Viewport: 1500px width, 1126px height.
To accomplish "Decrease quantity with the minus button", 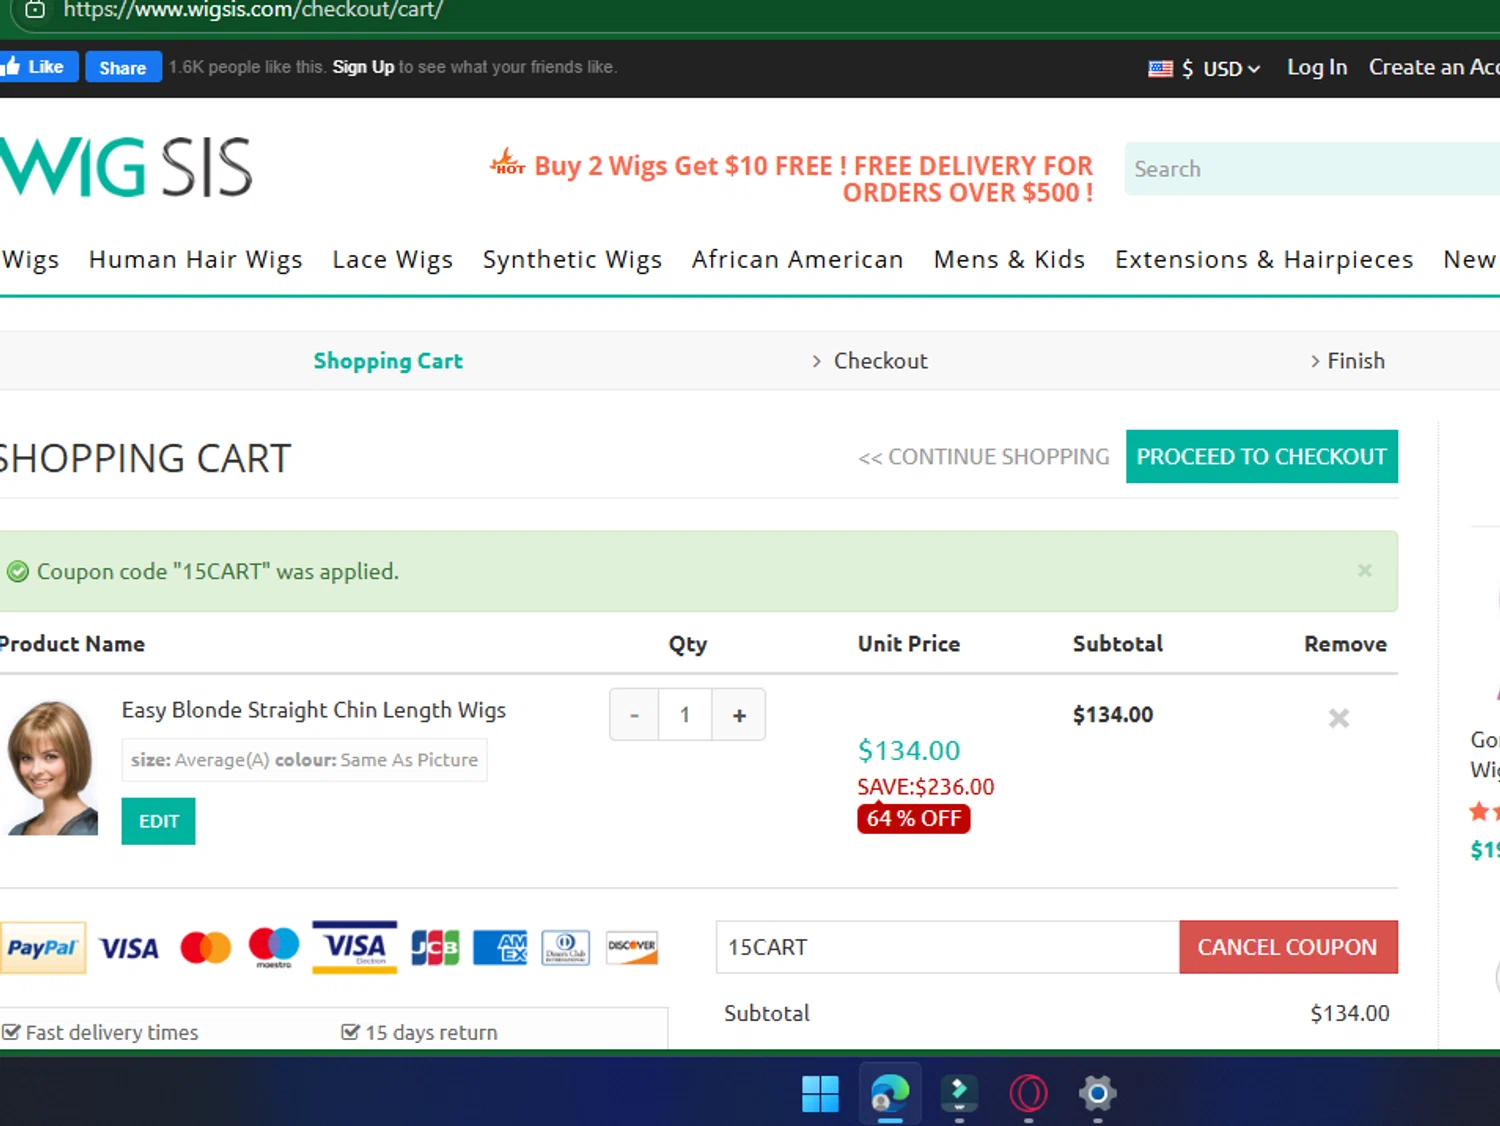I will pyautogui.click(x=634, y=715).
